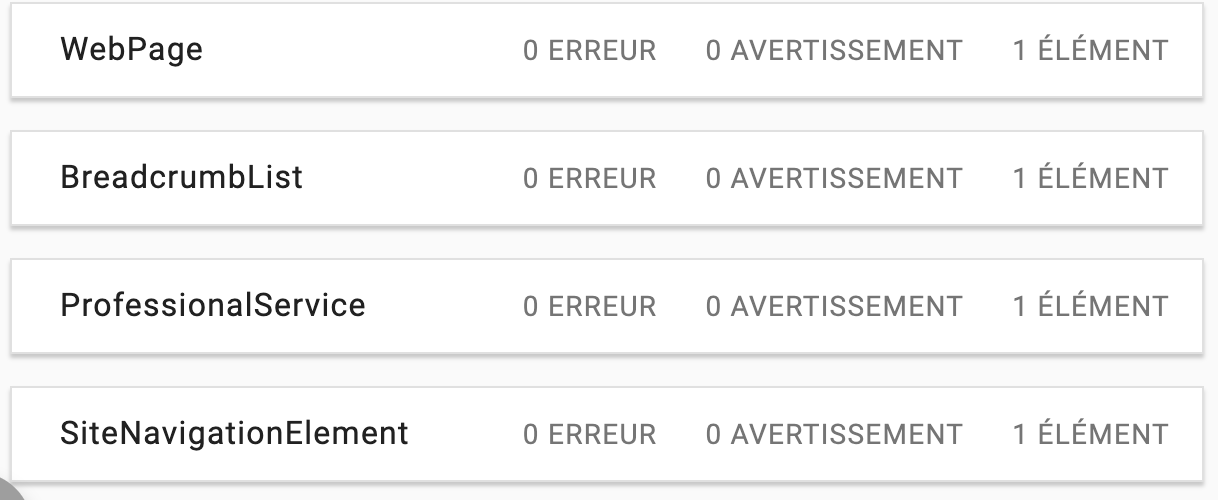Click BreadcrumbList's 0 AVERTISSEMENT count

click(x=834, y=178)
